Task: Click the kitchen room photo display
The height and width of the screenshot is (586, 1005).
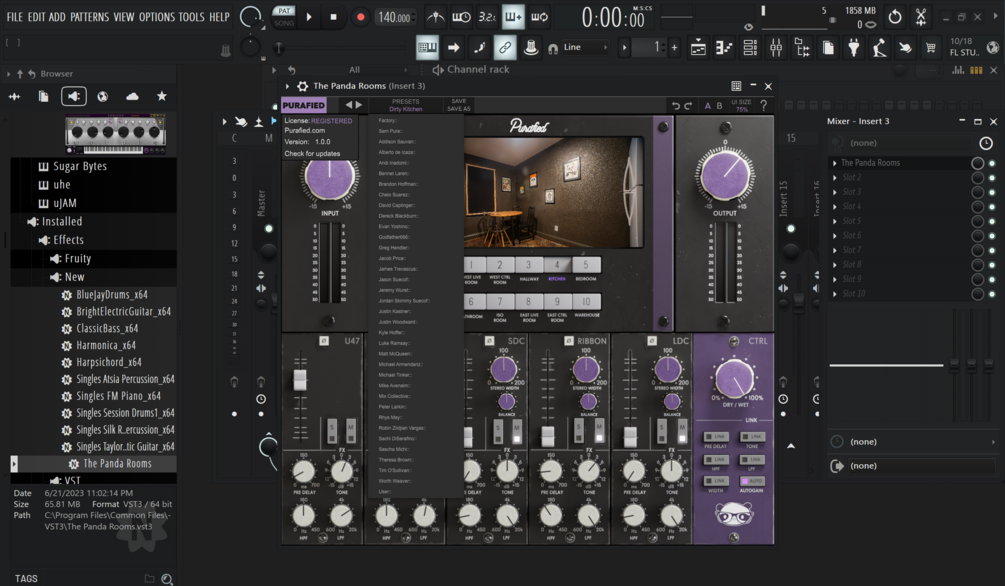Action: point(552,192)
